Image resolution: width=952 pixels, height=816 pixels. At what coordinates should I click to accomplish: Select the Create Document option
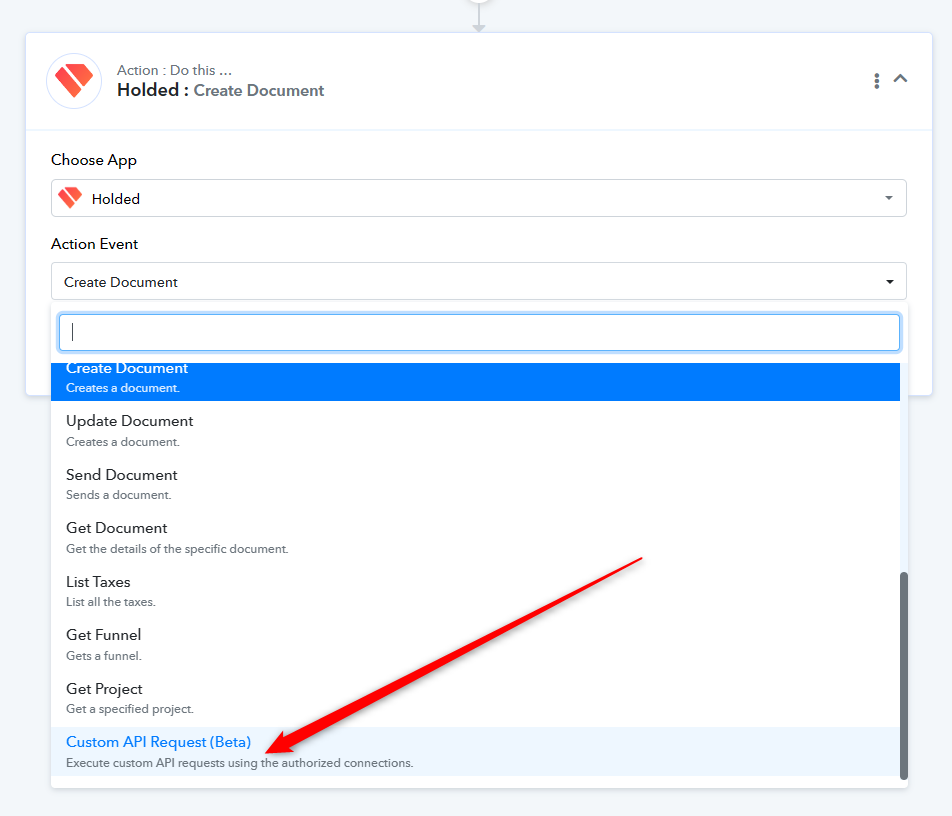pyautogui.click(x=475, y=381)
